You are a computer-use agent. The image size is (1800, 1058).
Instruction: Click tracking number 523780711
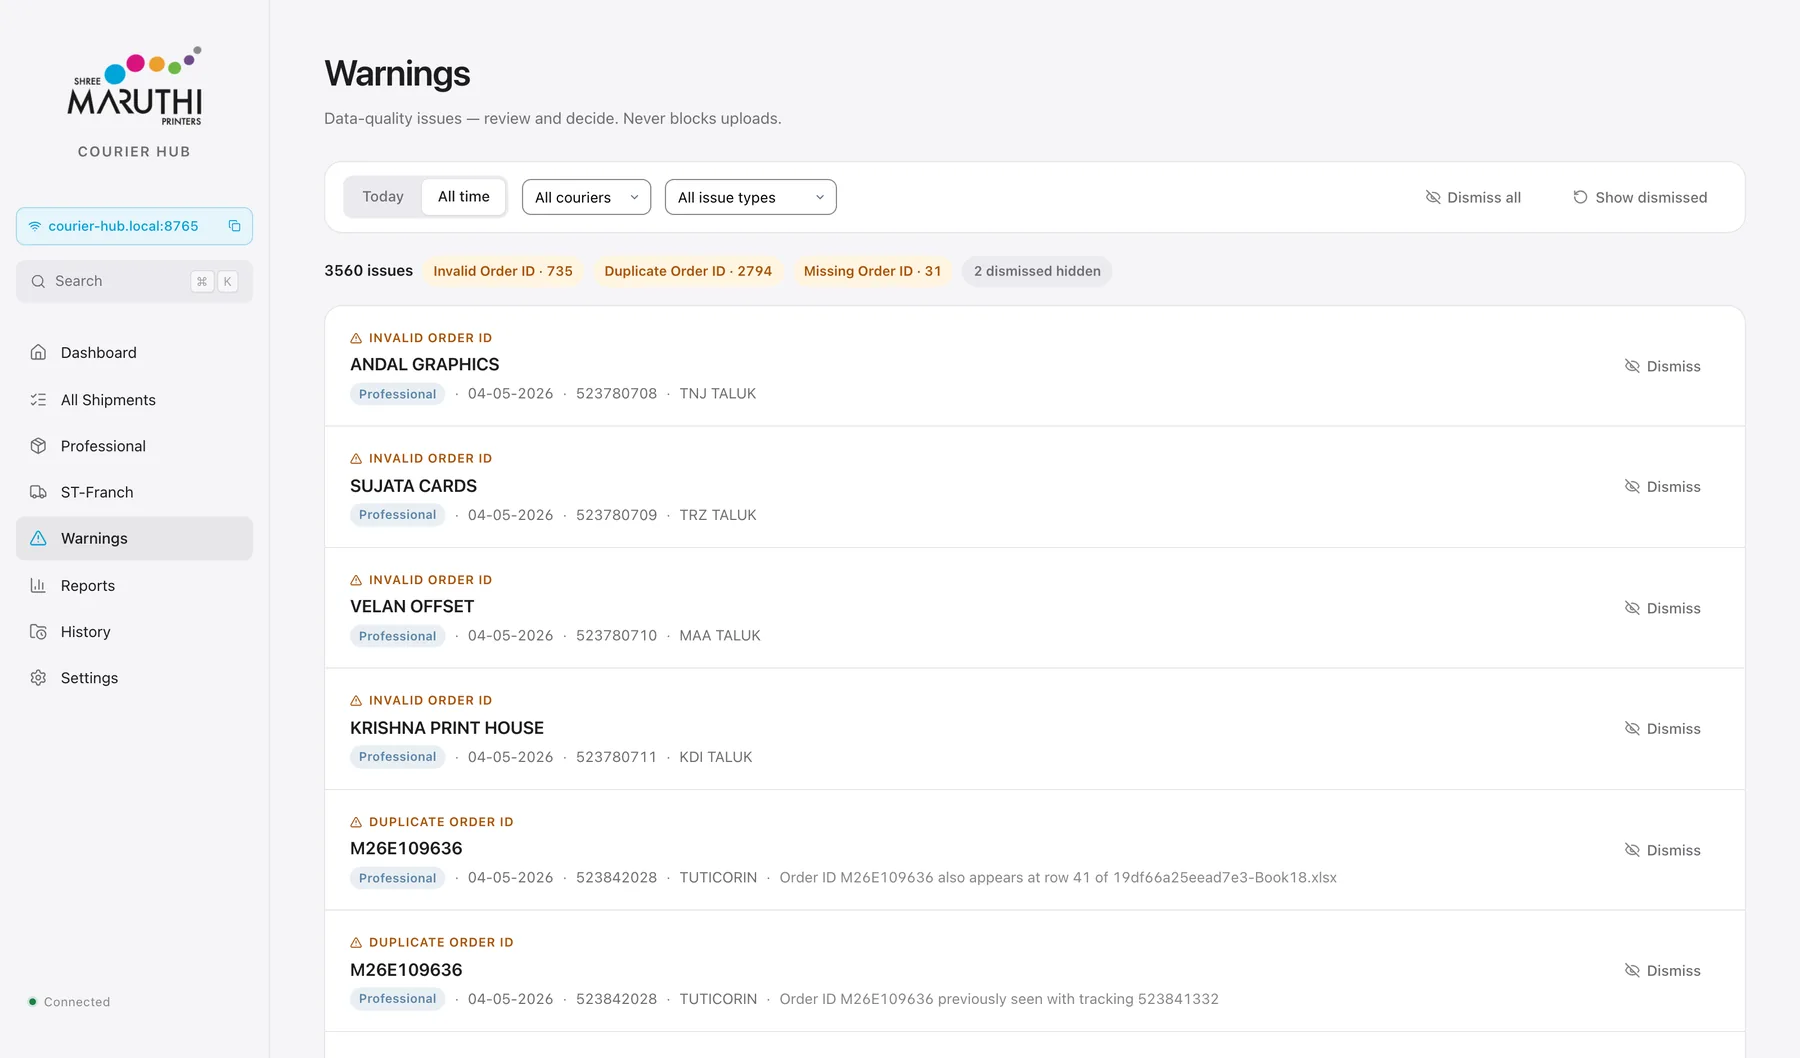tap(616, 757)
